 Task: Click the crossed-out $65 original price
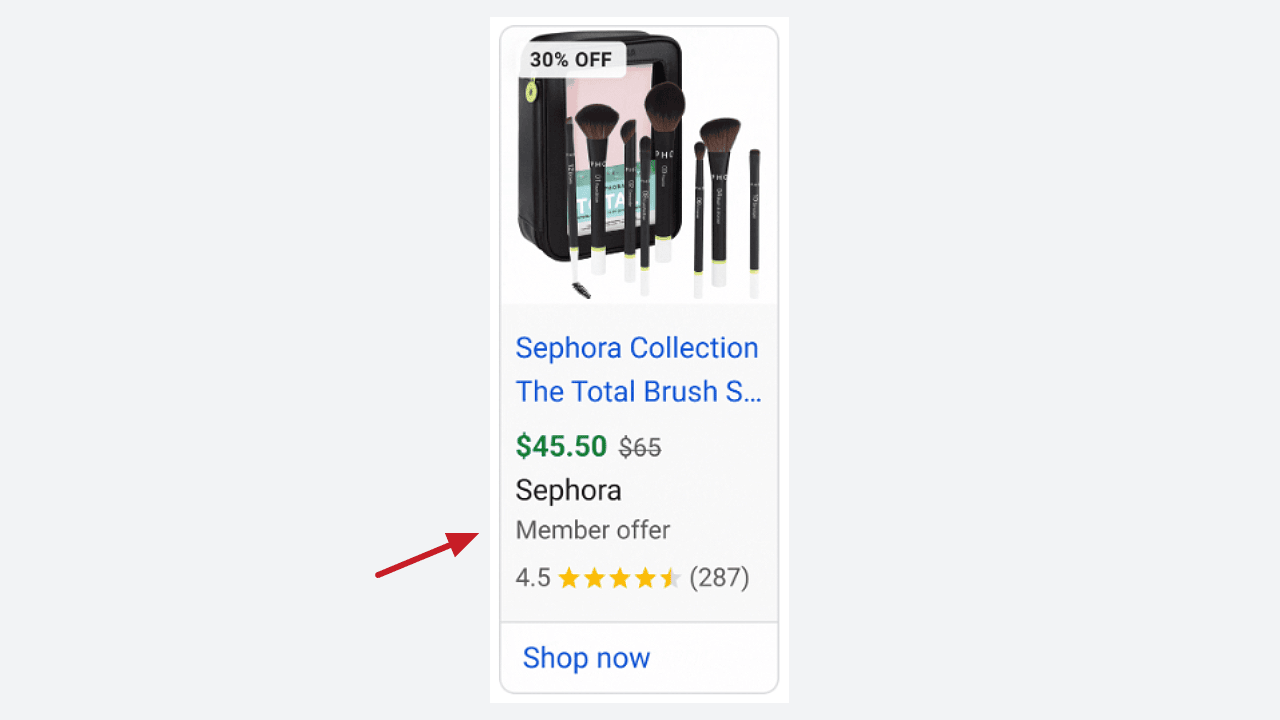click(x=640, y=448)
